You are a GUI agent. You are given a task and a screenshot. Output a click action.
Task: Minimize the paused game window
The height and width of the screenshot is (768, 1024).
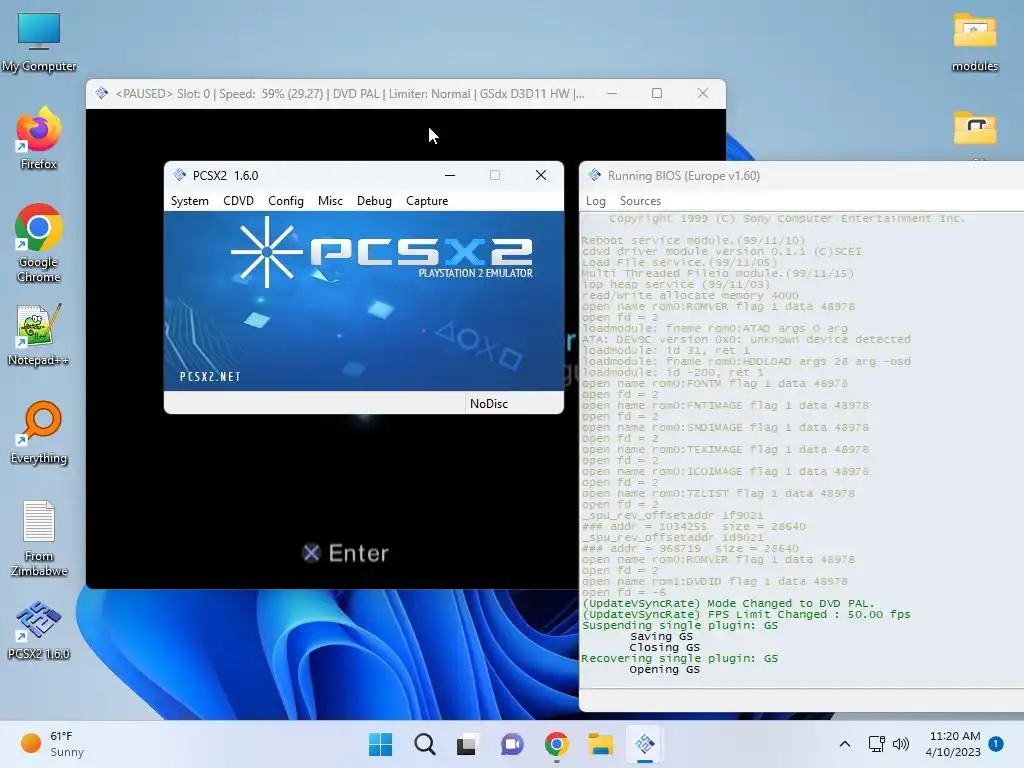tap(612, 93)
